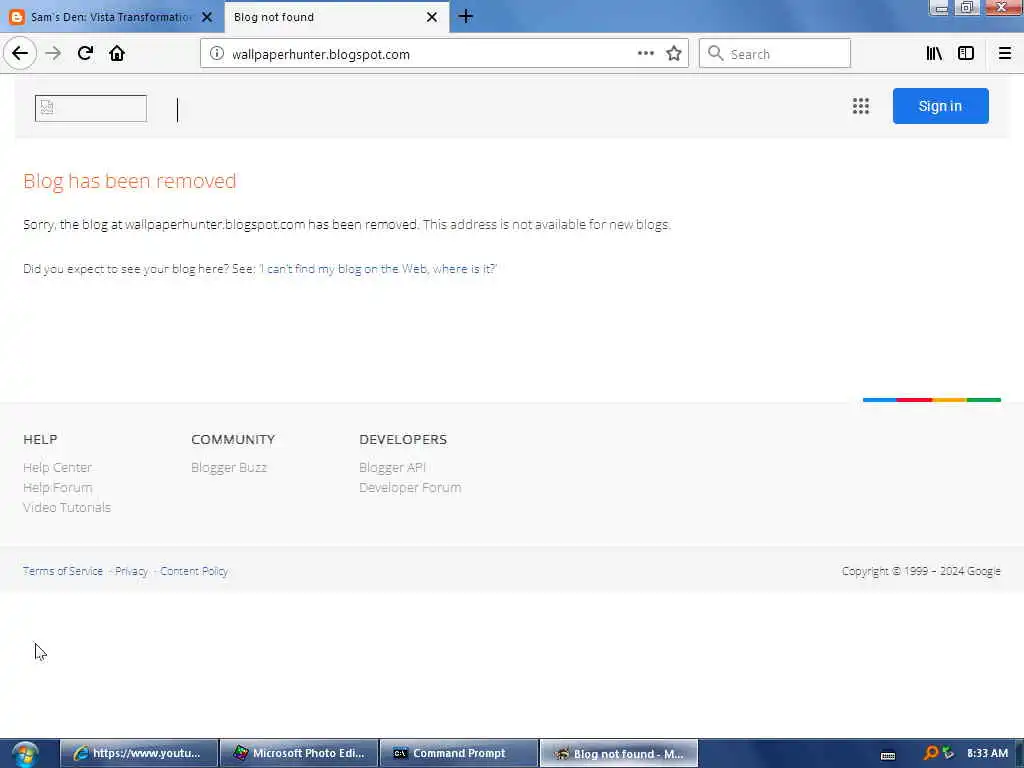
Task: Open the Content Policy link
Action: (194, 571)
